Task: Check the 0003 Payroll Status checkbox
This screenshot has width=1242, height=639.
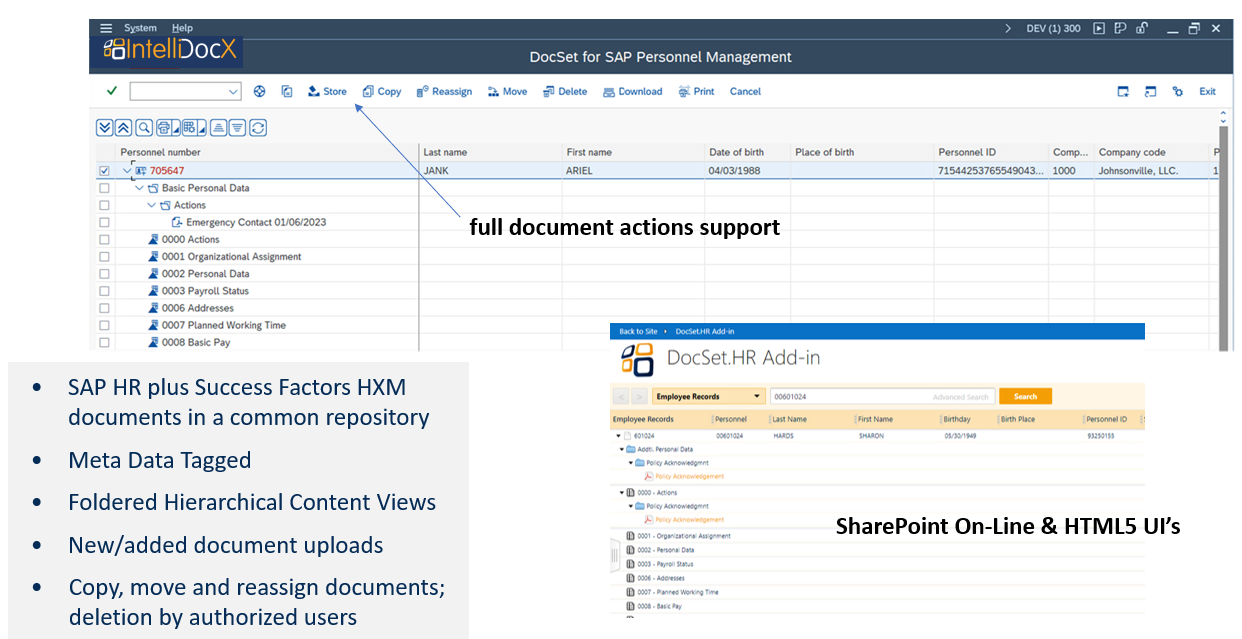Action: [104, 291]
